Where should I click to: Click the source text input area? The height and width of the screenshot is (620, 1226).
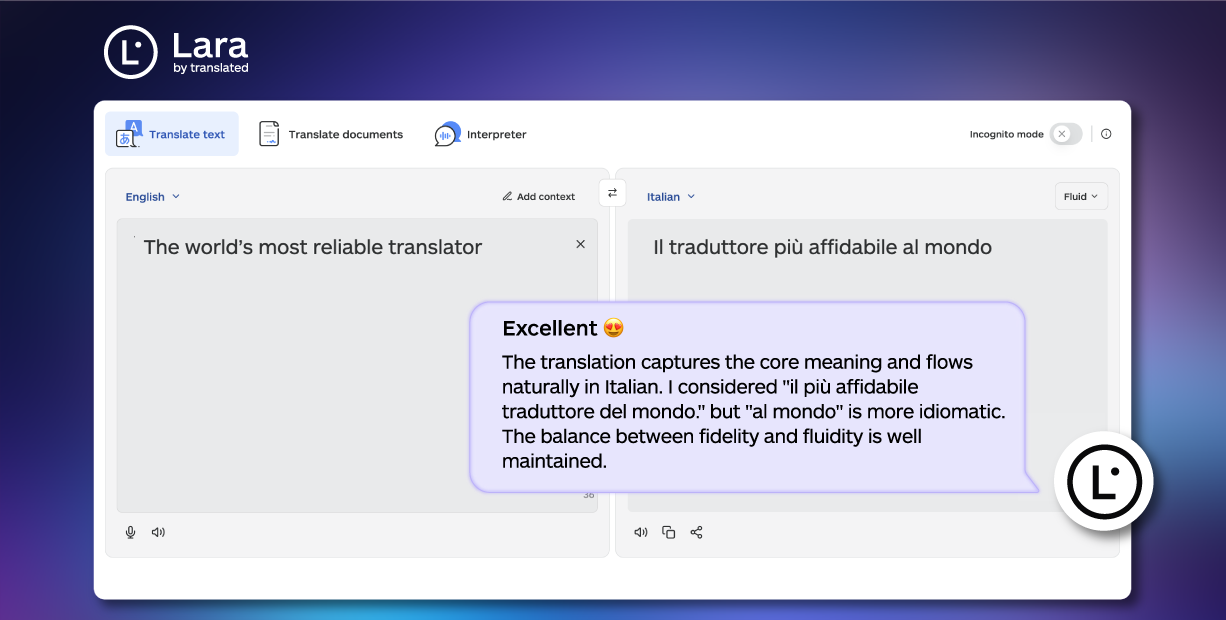(x=357, y=365)
